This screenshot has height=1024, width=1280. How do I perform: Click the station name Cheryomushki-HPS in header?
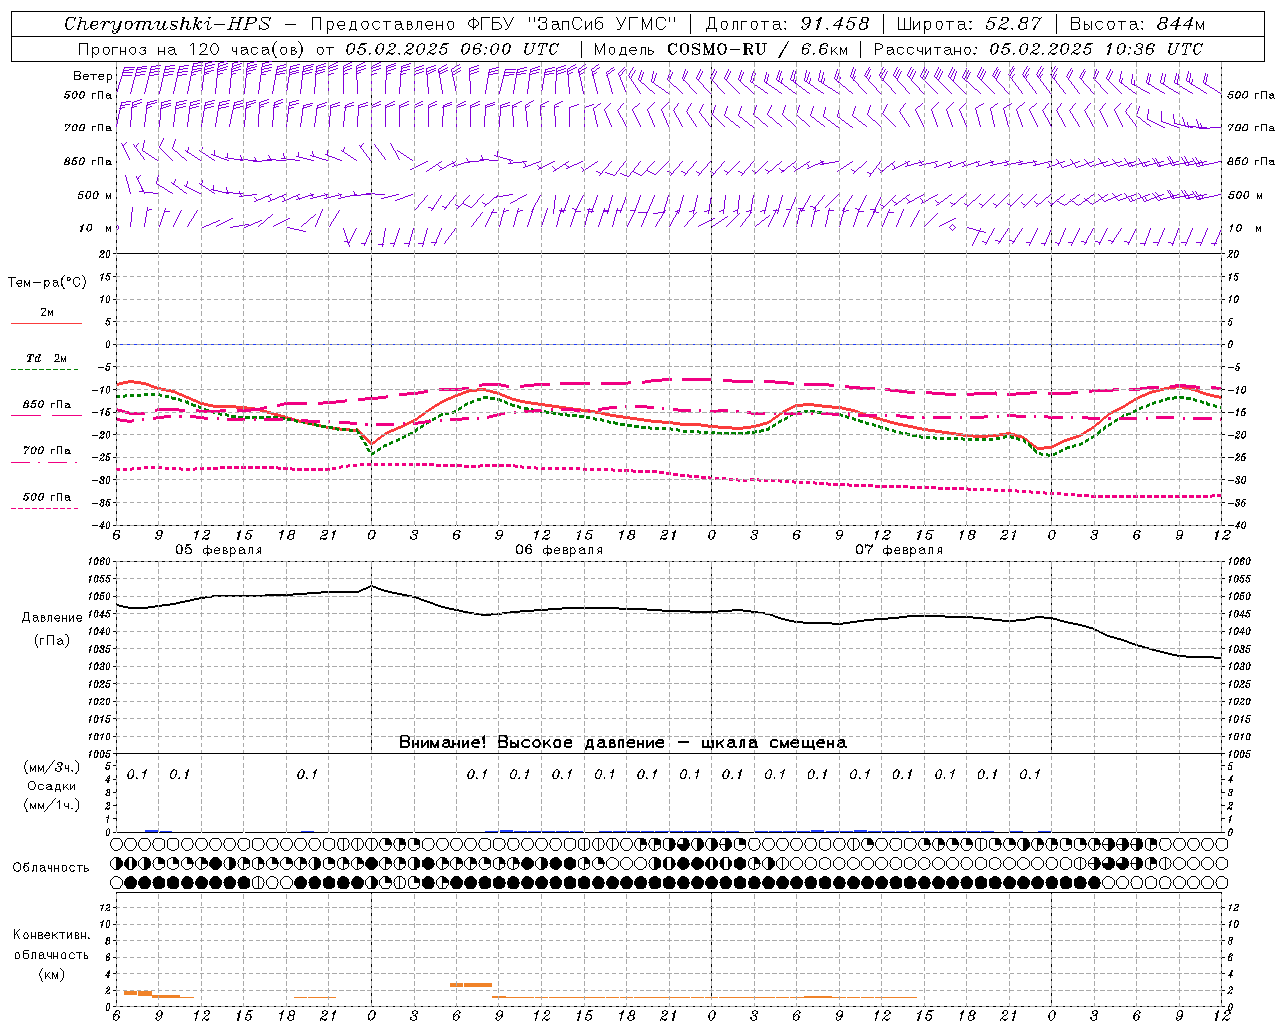[167, 24]
